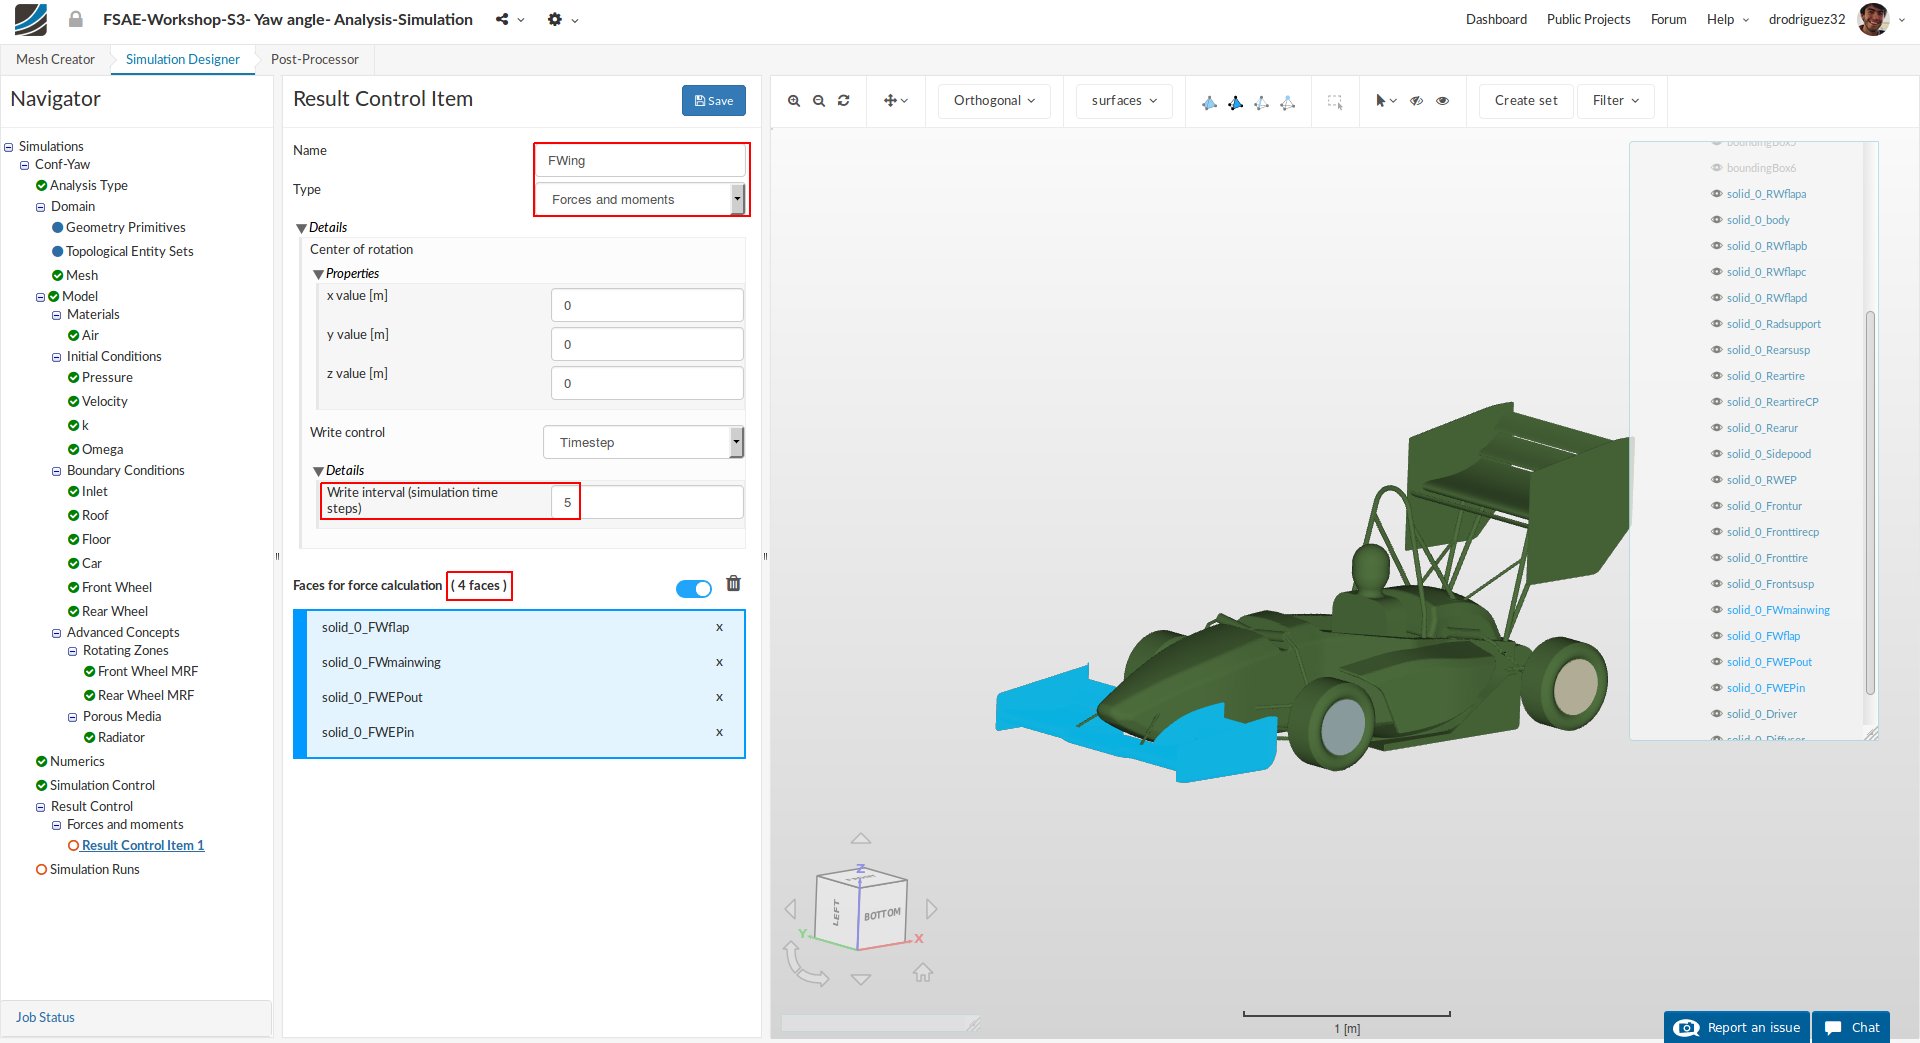1920x1043 pixels.
Task: Click the zoom out magnifier icon
Action: pos(819,101)
